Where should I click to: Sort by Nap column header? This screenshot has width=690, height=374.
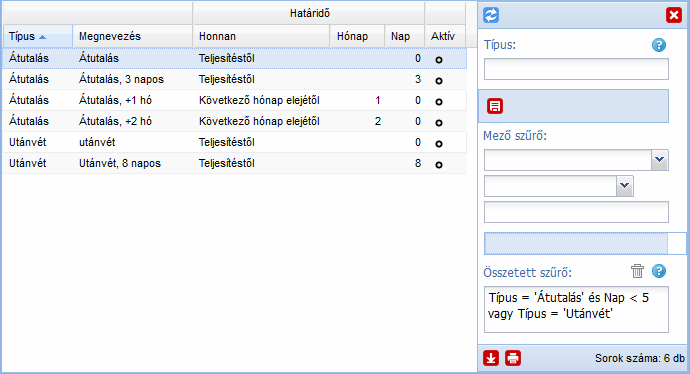(x=404, y=37)
